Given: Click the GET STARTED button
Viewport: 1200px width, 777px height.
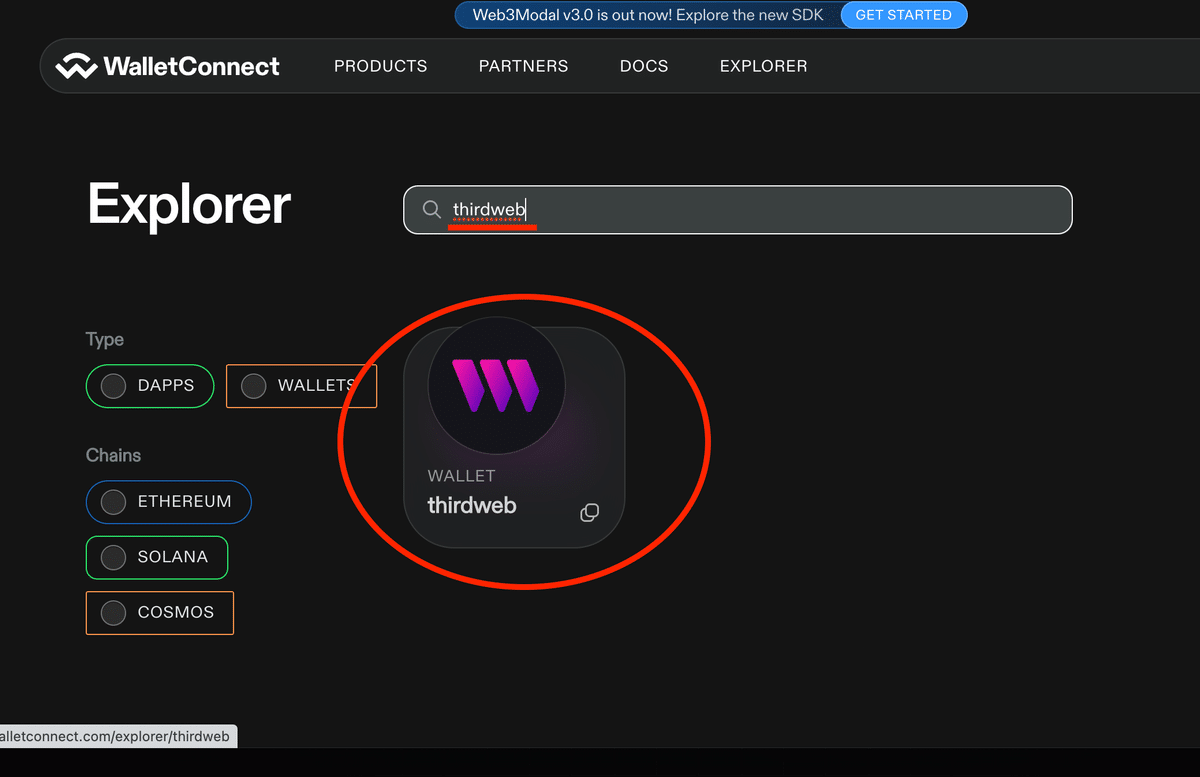Looking at the screenshot, I should [x=904, y=15].
